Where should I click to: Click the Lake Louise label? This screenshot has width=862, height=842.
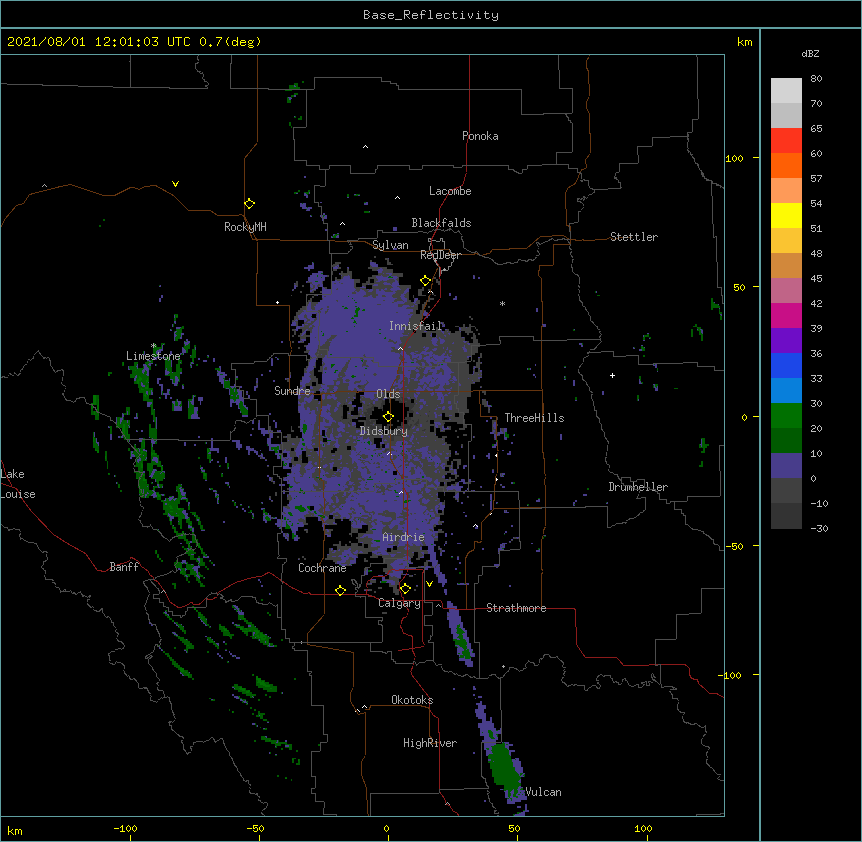18,484
